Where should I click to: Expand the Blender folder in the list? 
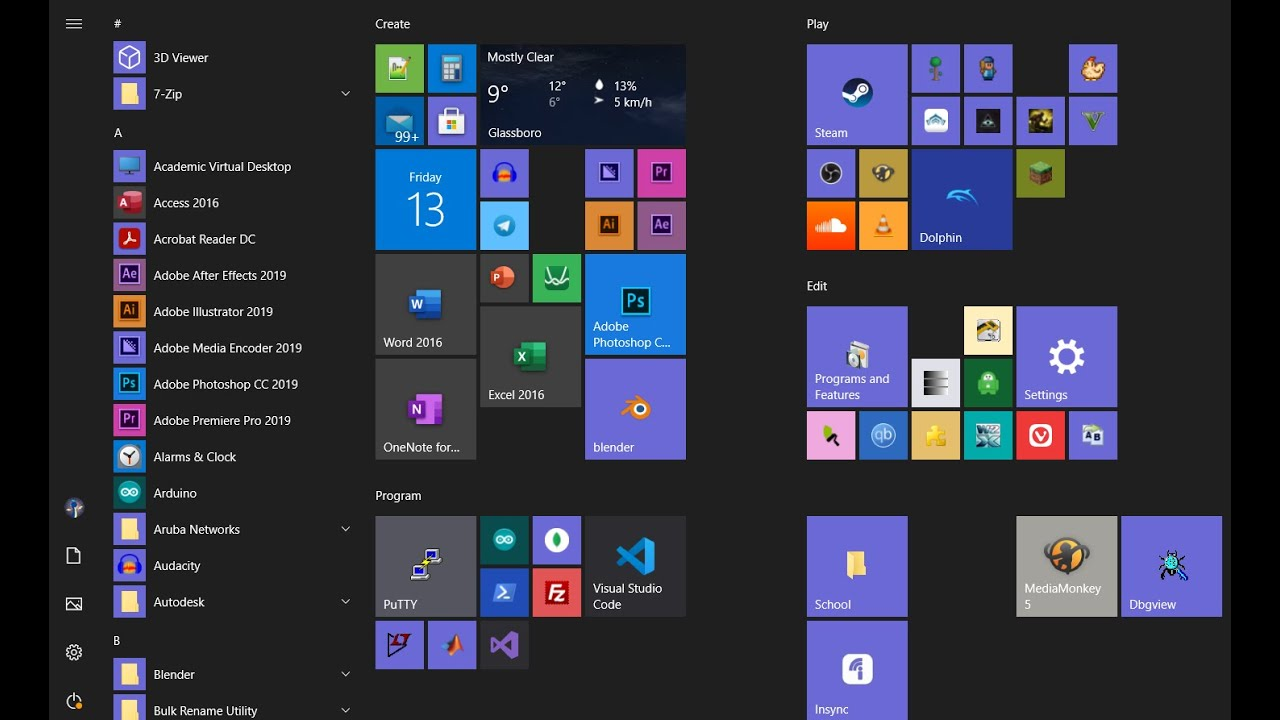point(345,674)
